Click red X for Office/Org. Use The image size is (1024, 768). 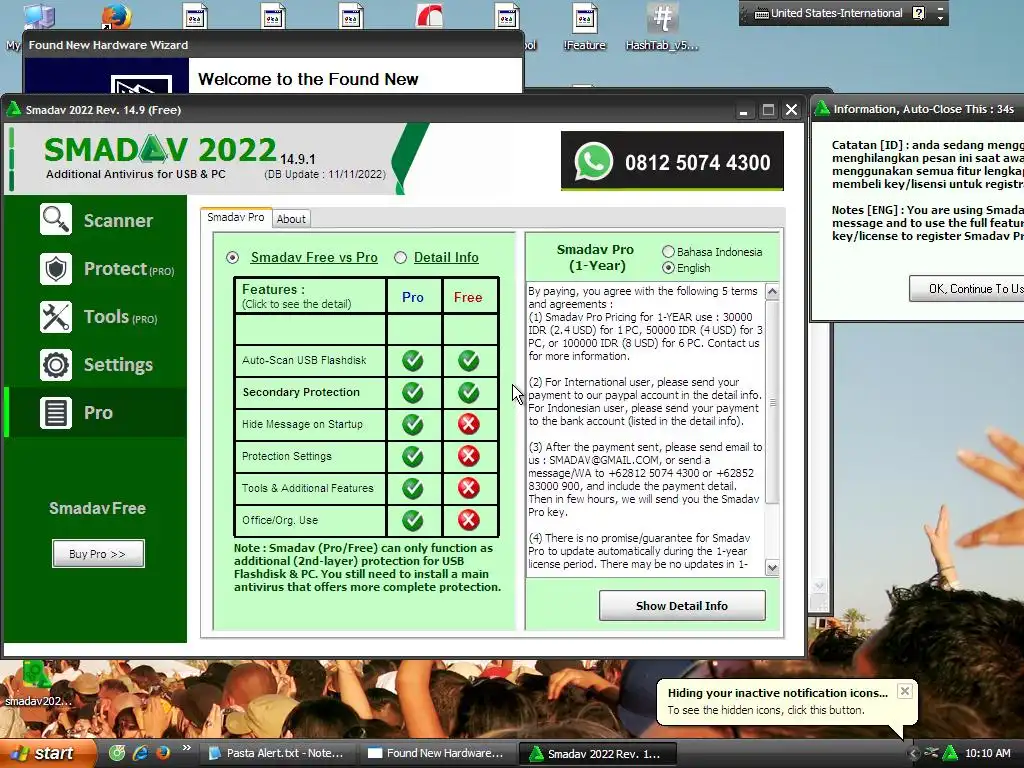tap(468, 520)
